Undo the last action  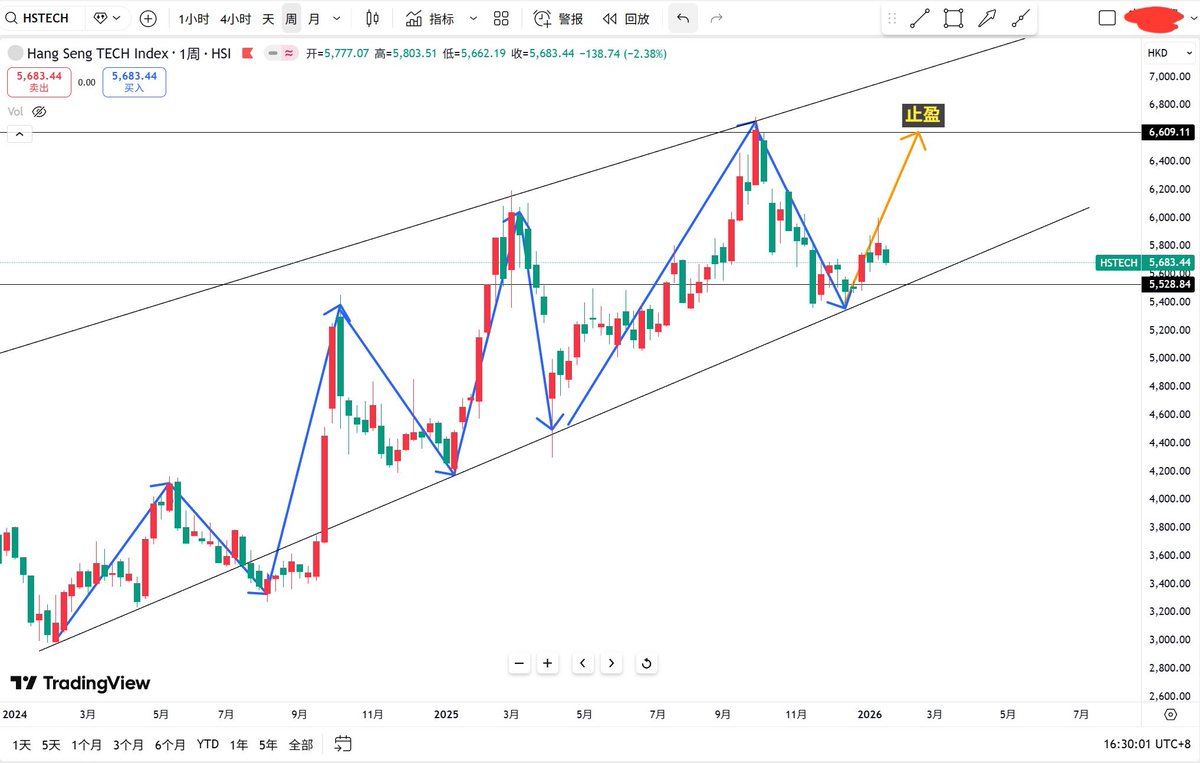(x=682, y=18)
